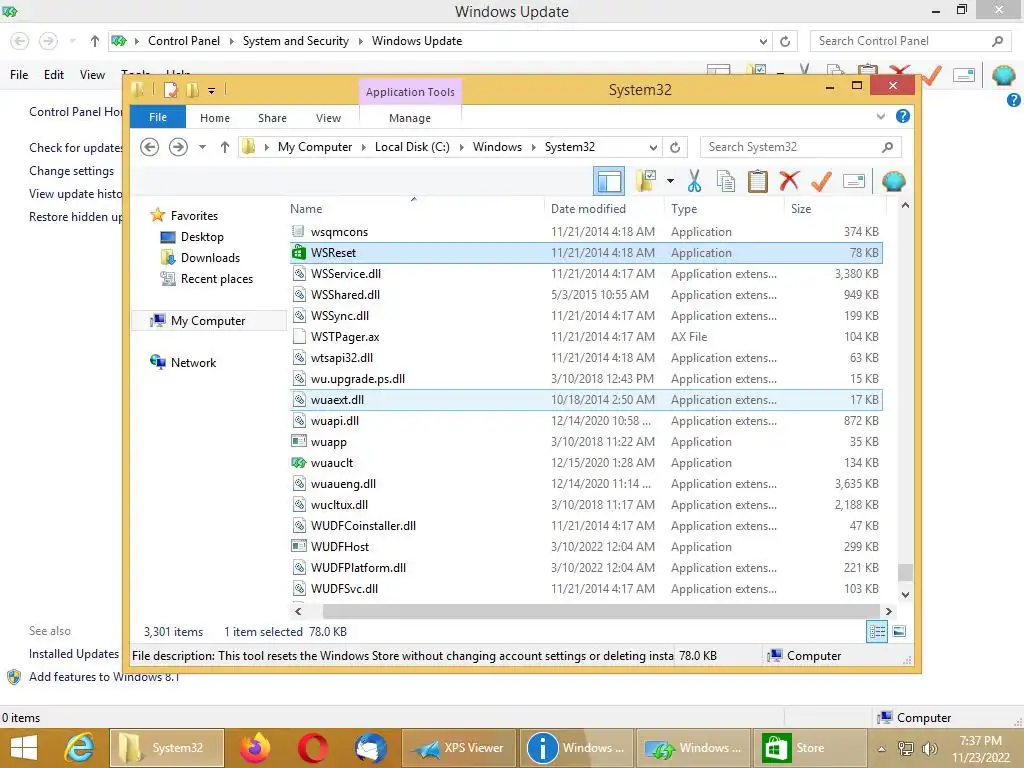Refresh the System32 folder
1024x768 pixels.
(675, 148)
